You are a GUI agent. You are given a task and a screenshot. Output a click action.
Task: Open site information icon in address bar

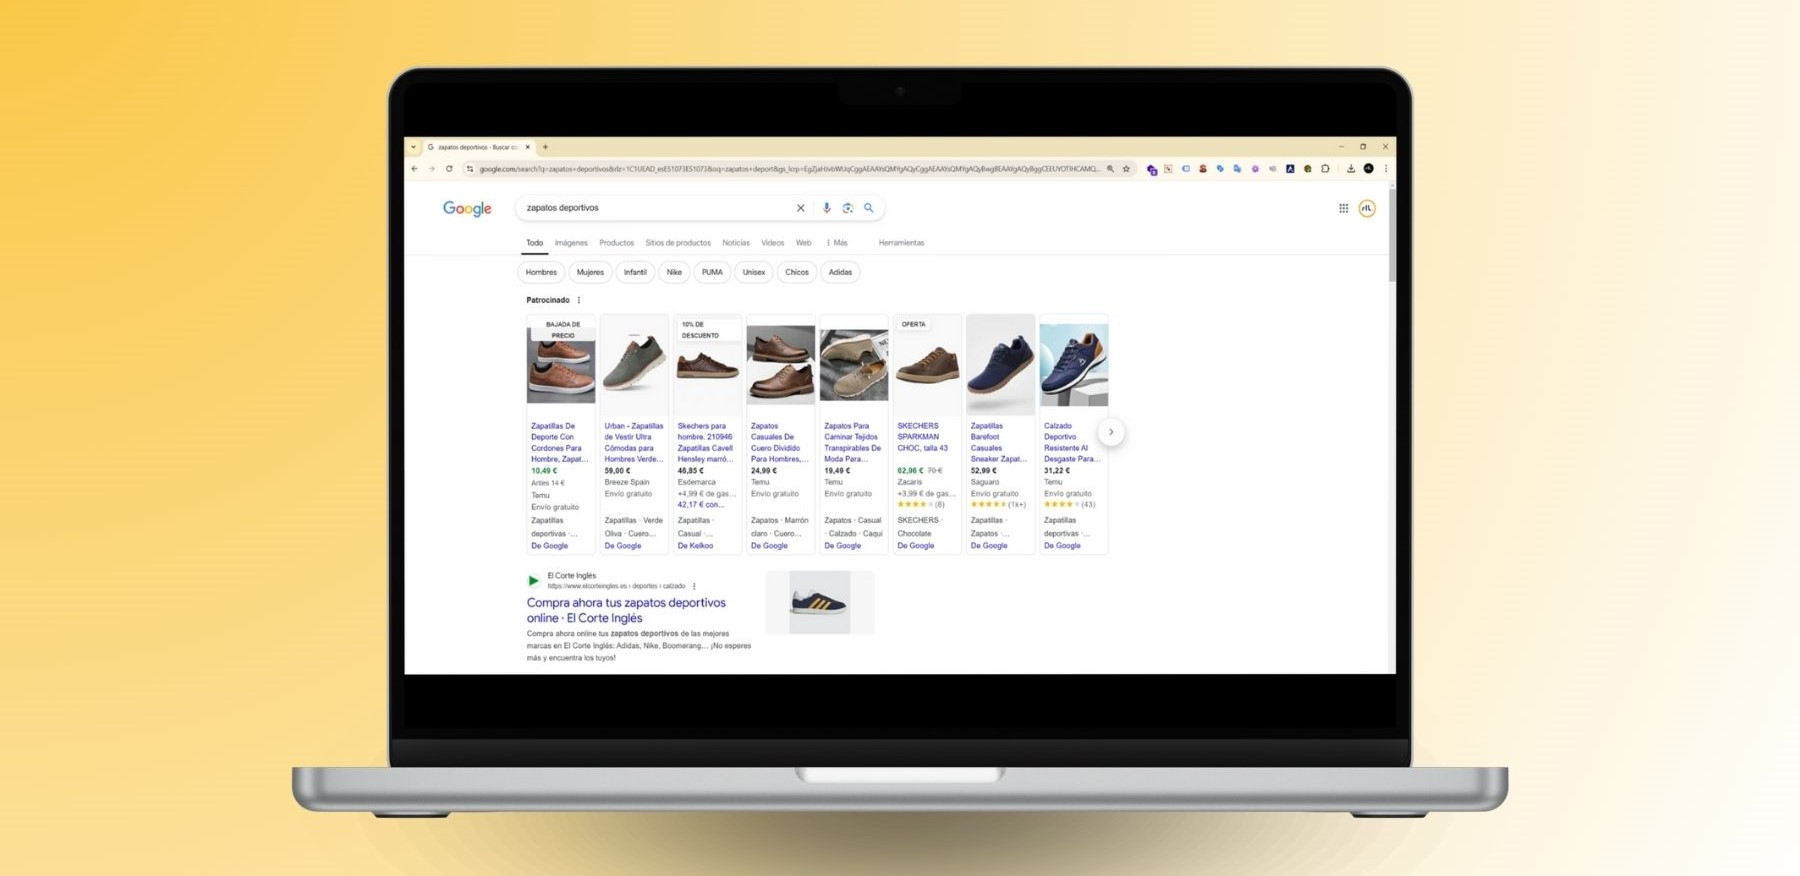[x=470, y=169]
